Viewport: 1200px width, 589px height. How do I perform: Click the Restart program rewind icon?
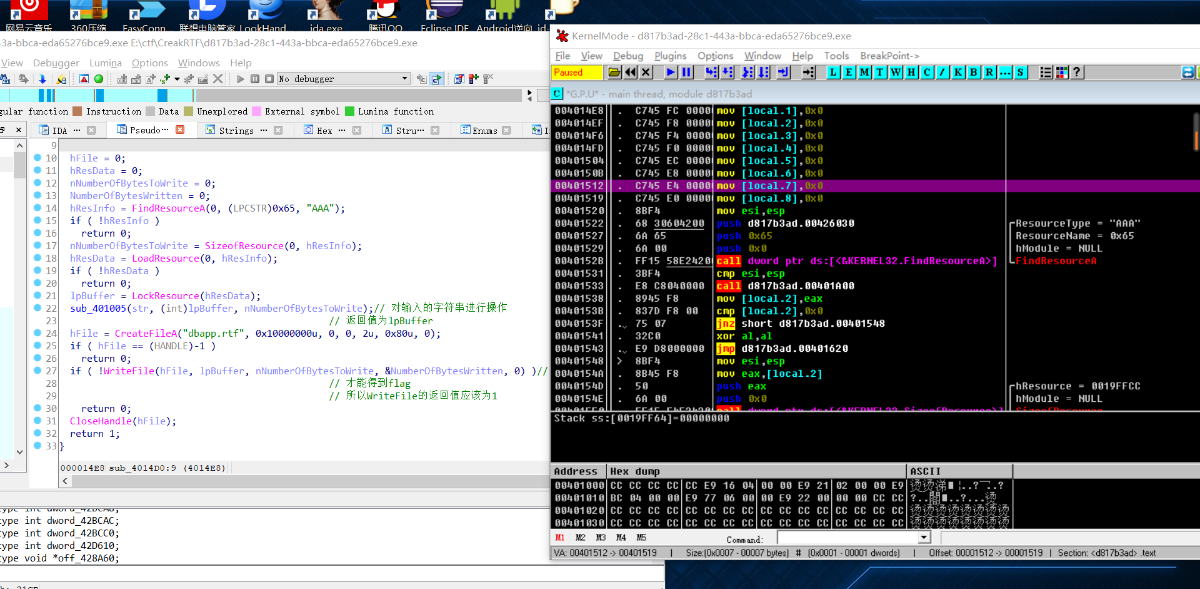pos(630,73)
